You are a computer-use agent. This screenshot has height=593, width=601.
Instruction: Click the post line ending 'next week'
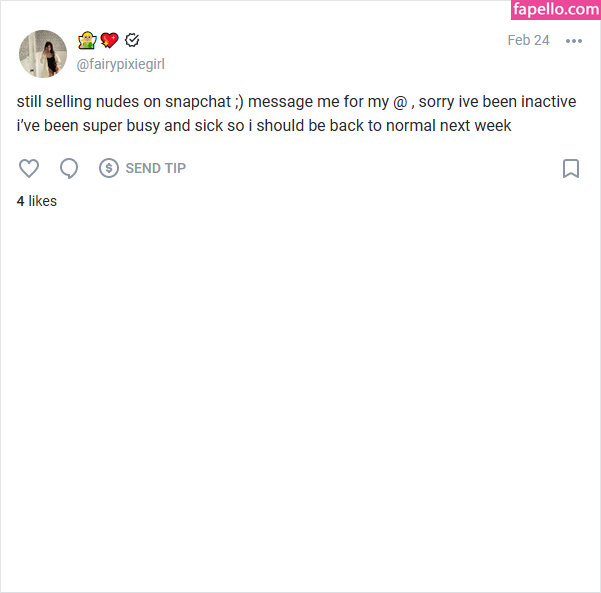tap(264, 126)
